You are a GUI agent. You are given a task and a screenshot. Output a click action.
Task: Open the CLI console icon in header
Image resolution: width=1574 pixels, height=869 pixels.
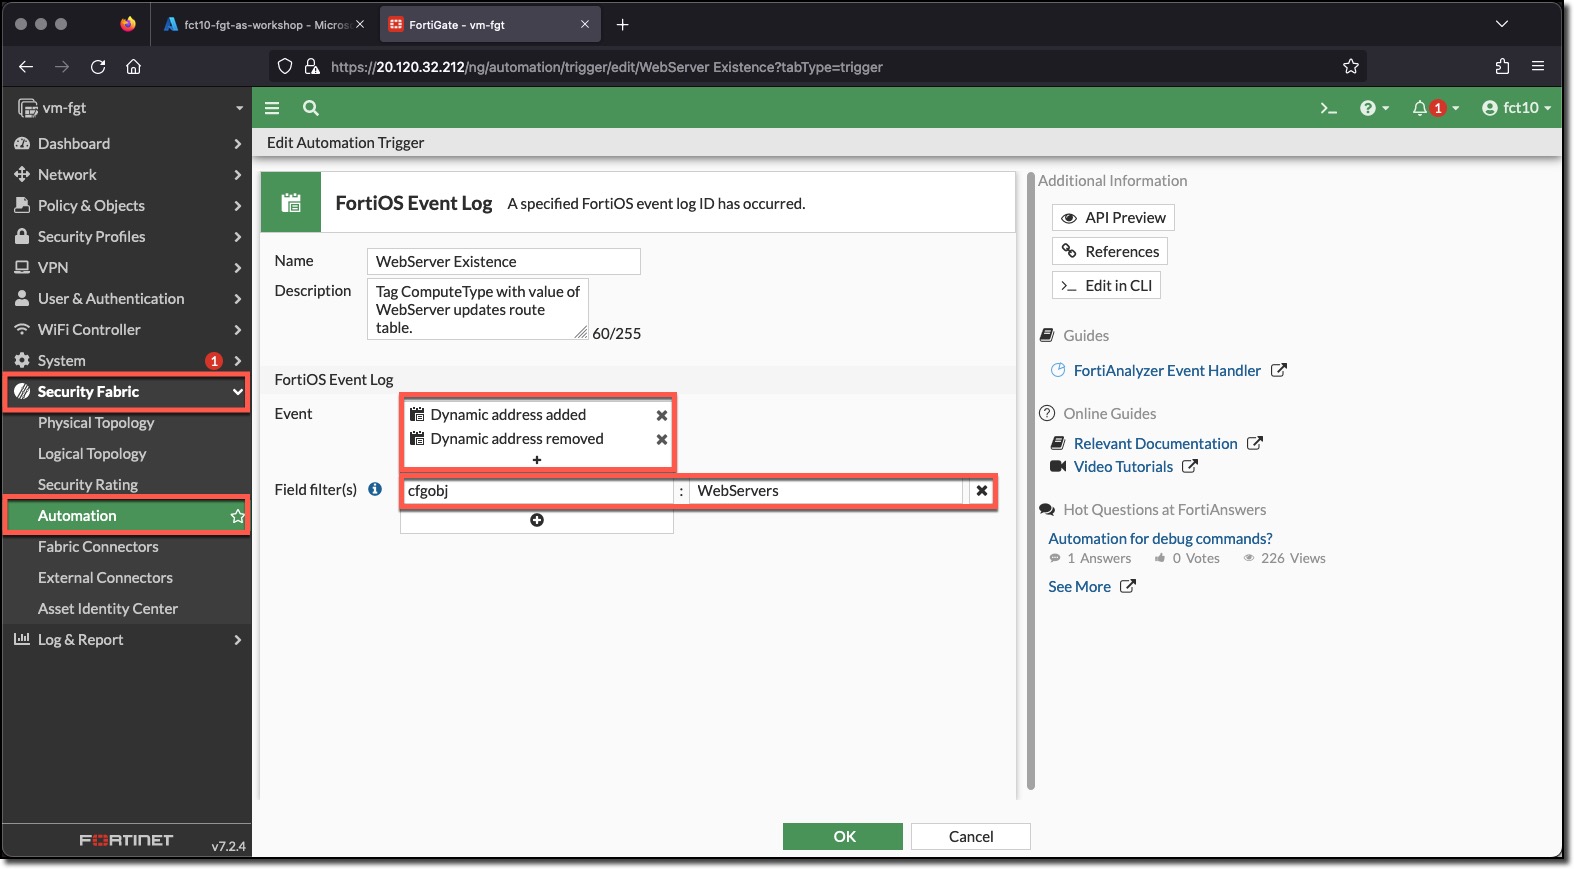pyautogui.click(x=1328, y=108)
